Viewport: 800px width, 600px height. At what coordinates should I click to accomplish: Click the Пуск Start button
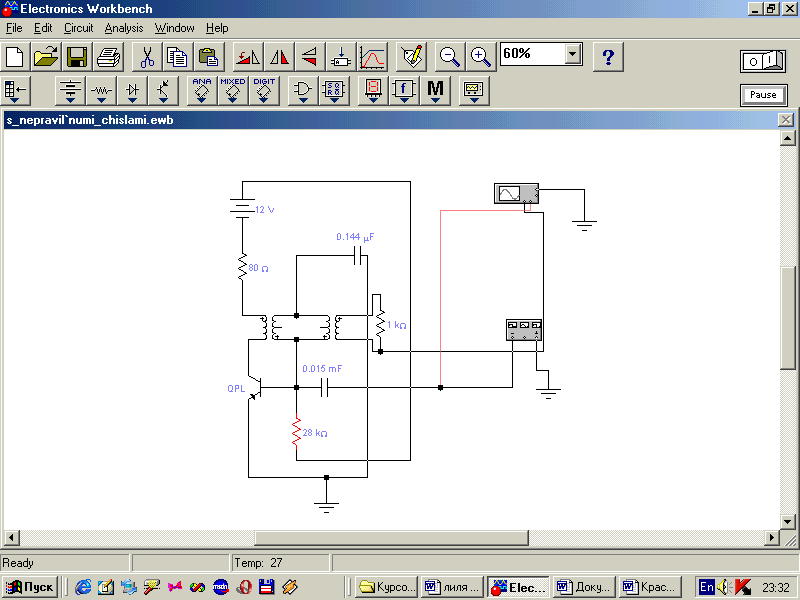[30, 587]
